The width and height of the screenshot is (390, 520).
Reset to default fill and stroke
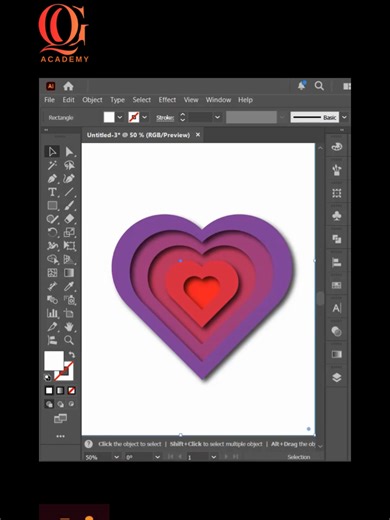click(x=48, y=378)
